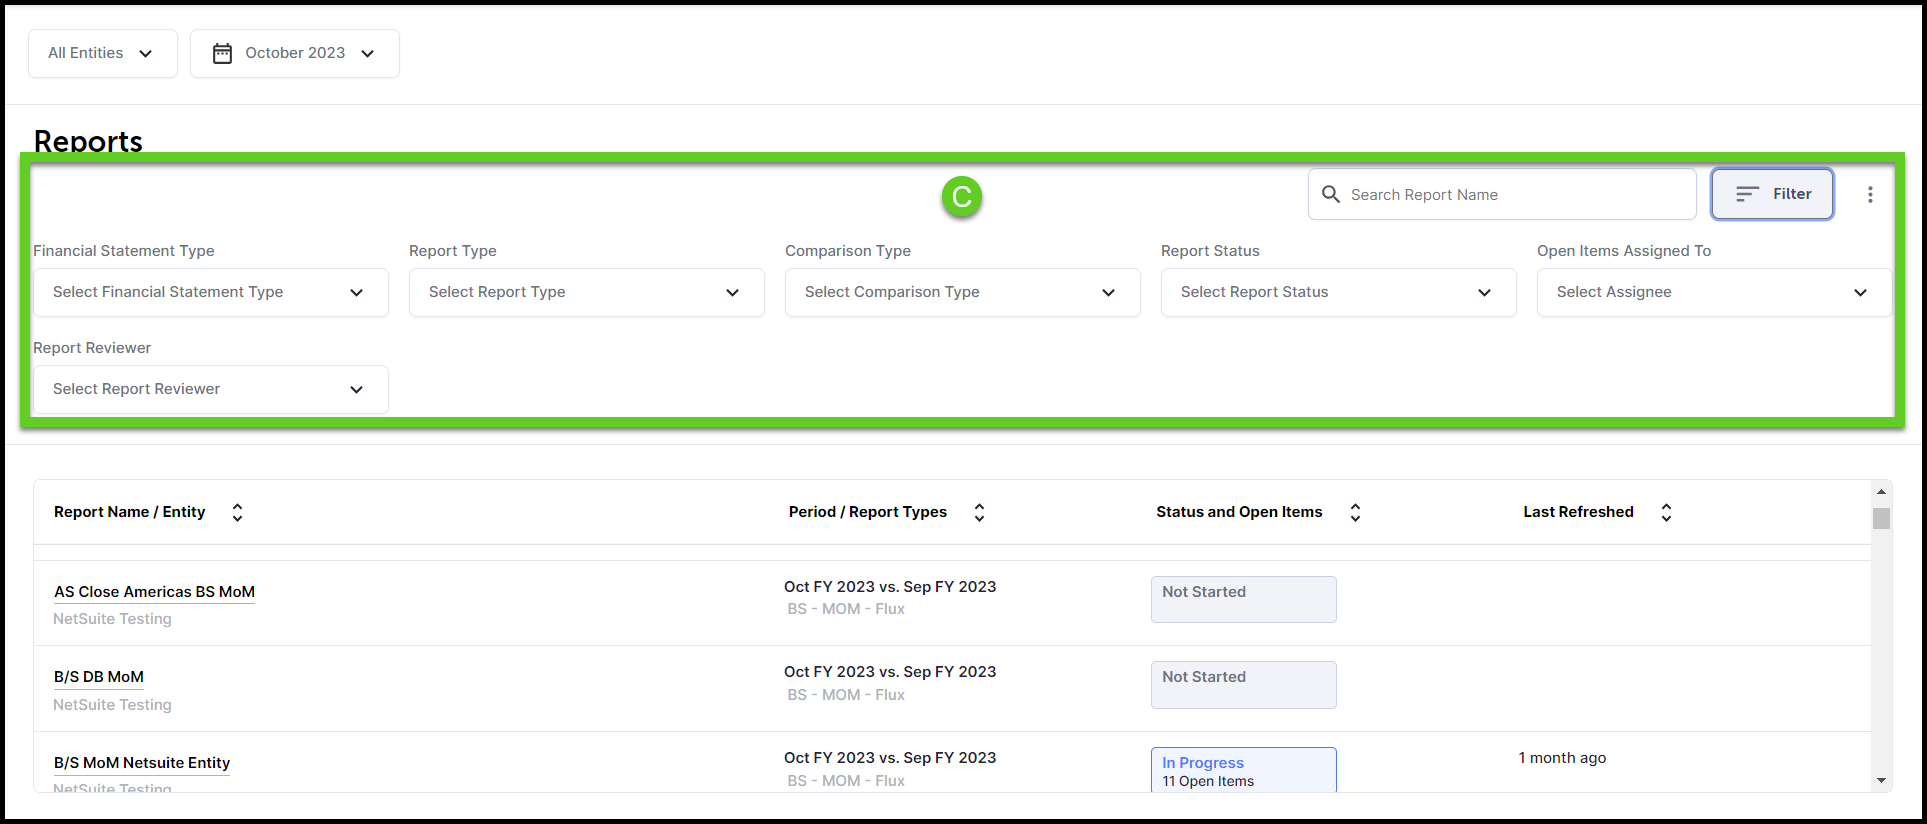This screenshot has height=824, width=1927.
Task: Open the B/S DB MoM report
Action: [x=99, y=677]
